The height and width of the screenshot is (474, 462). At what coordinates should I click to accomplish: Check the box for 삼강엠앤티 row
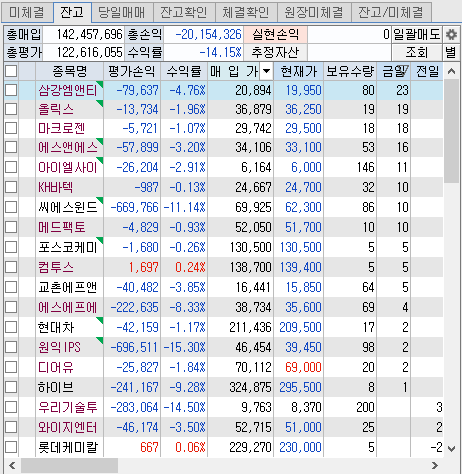point(11,90)
